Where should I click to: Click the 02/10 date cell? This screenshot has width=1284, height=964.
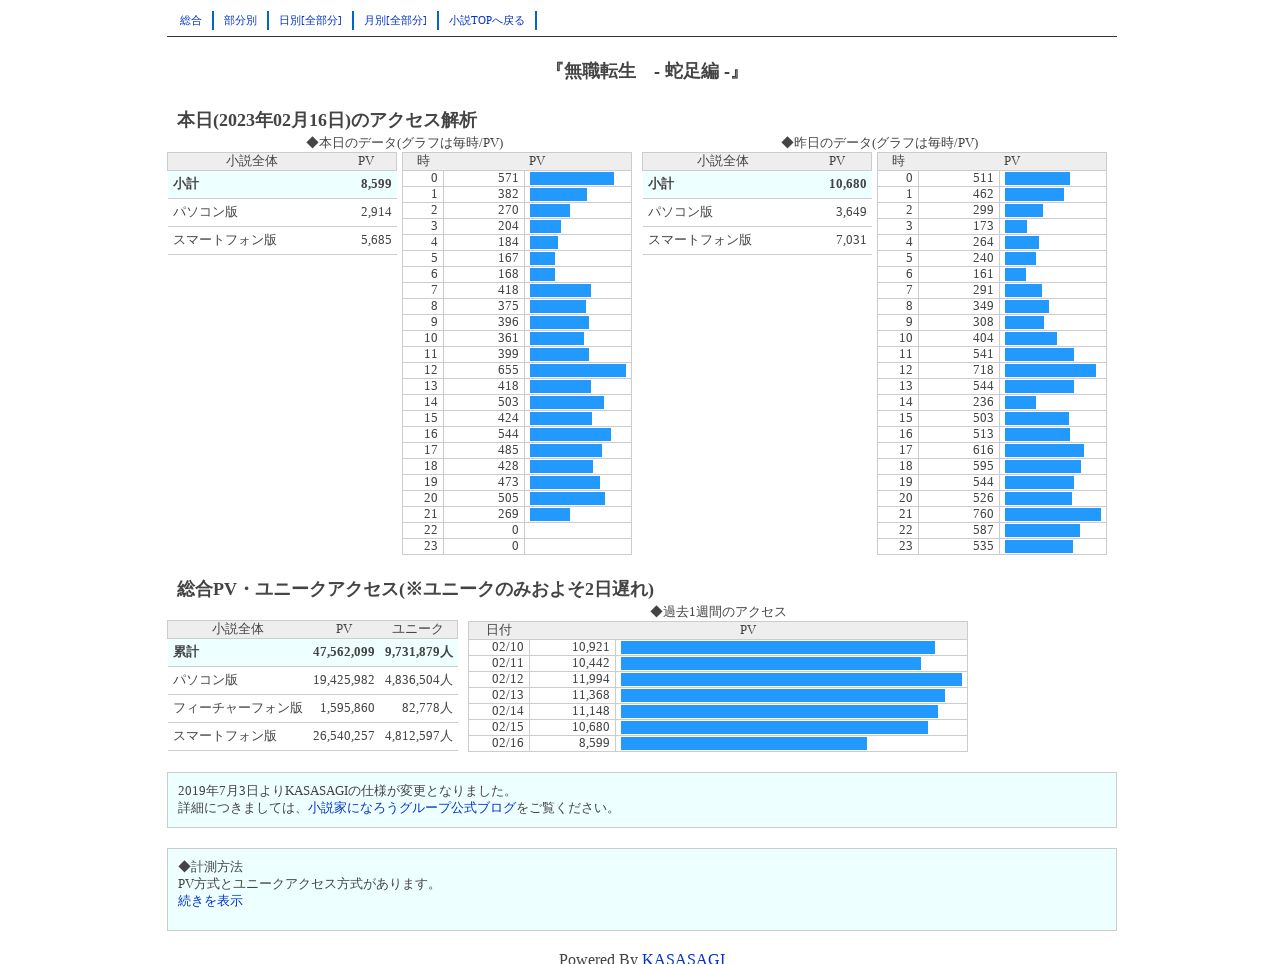click(499, 647)
